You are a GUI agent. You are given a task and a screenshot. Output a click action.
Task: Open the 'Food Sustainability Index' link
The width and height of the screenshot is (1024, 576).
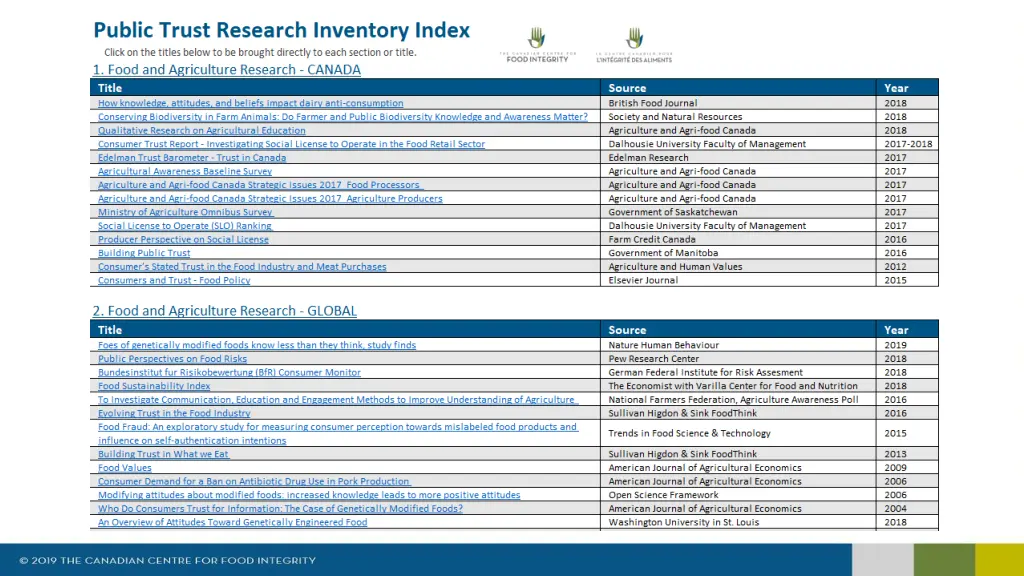[x=154, y=387]
